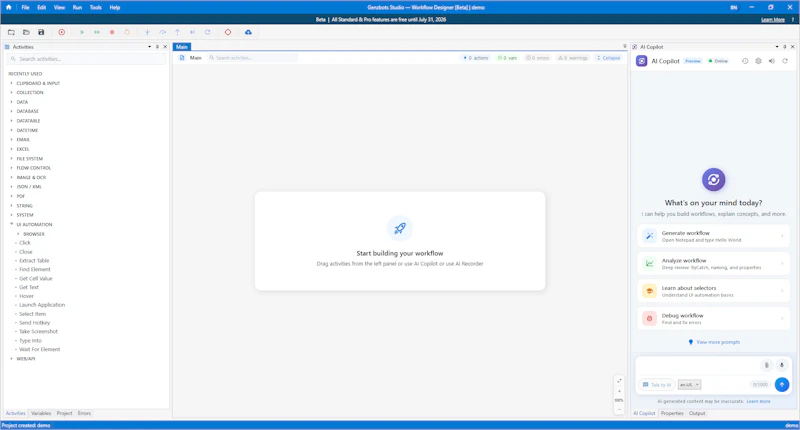Send the prompt with blue arrow button
This screenshot has width=800, height=430.
[x=782, y=385]
